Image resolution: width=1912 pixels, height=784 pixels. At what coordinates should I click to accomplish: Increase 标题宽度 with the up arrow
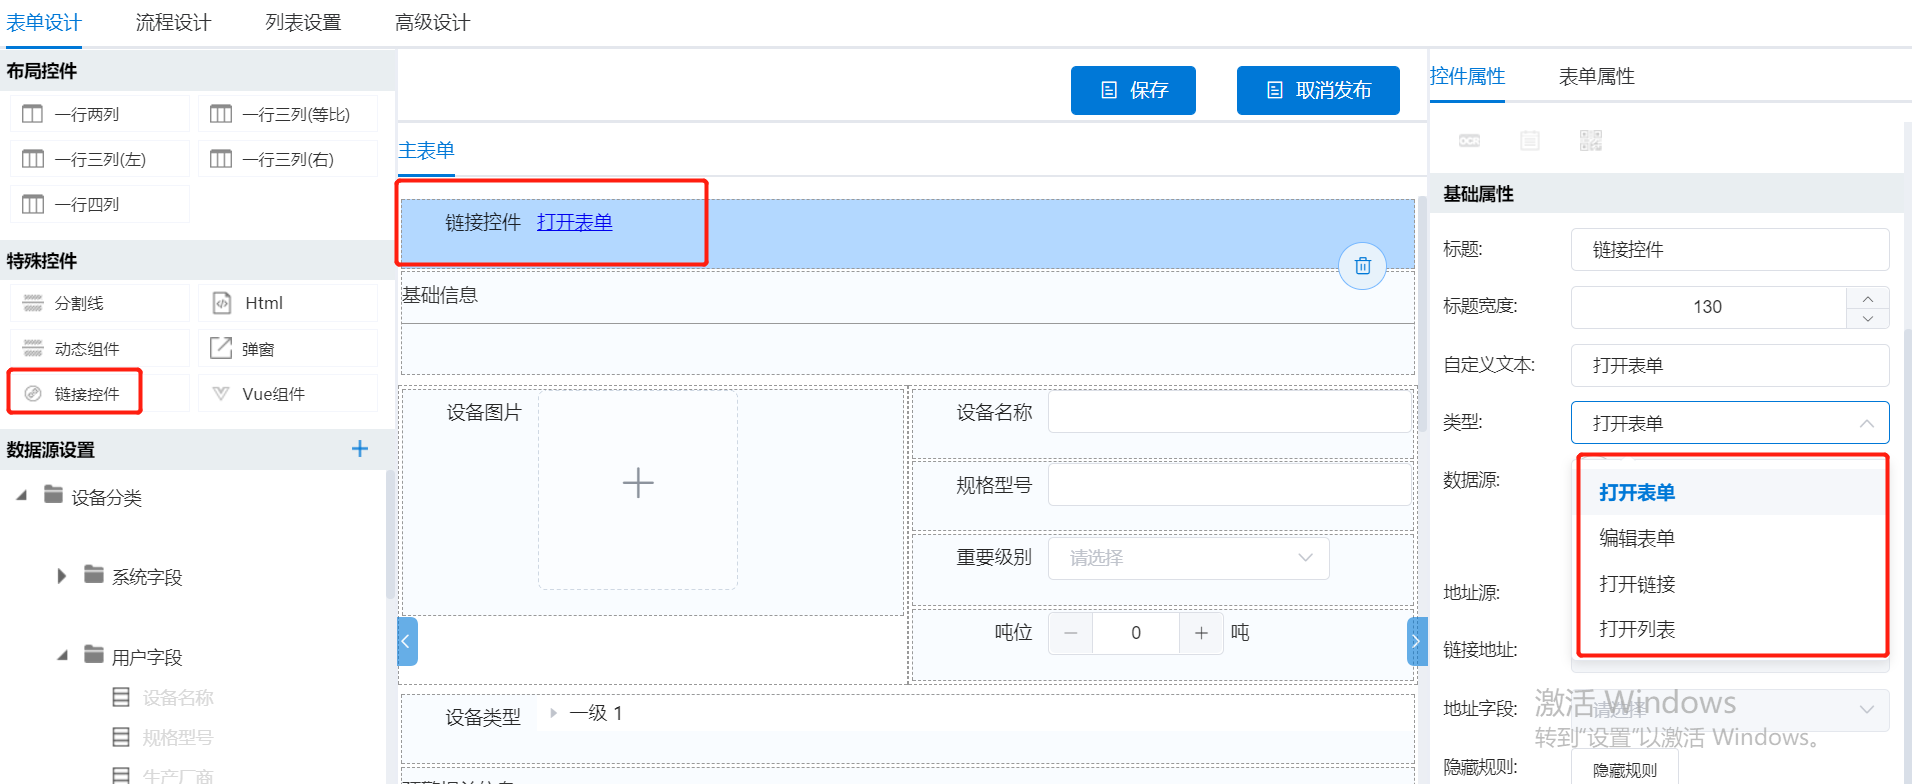1868,297
